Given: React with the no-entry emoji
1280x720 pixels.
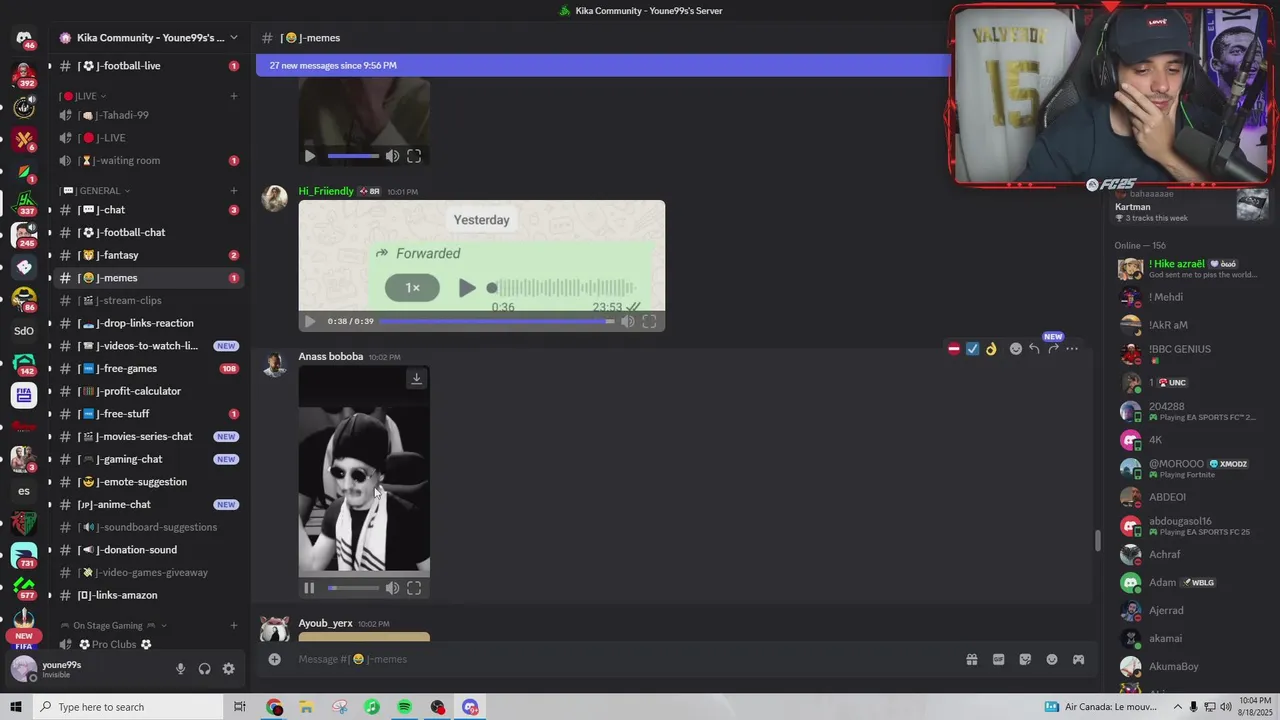Looking at the screenshot, I should click(954, 349).
